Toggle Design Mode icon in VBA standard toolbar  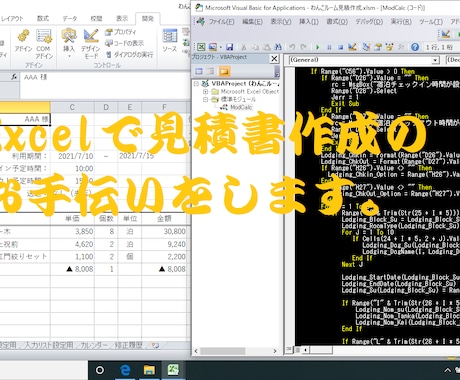point(352,47)
